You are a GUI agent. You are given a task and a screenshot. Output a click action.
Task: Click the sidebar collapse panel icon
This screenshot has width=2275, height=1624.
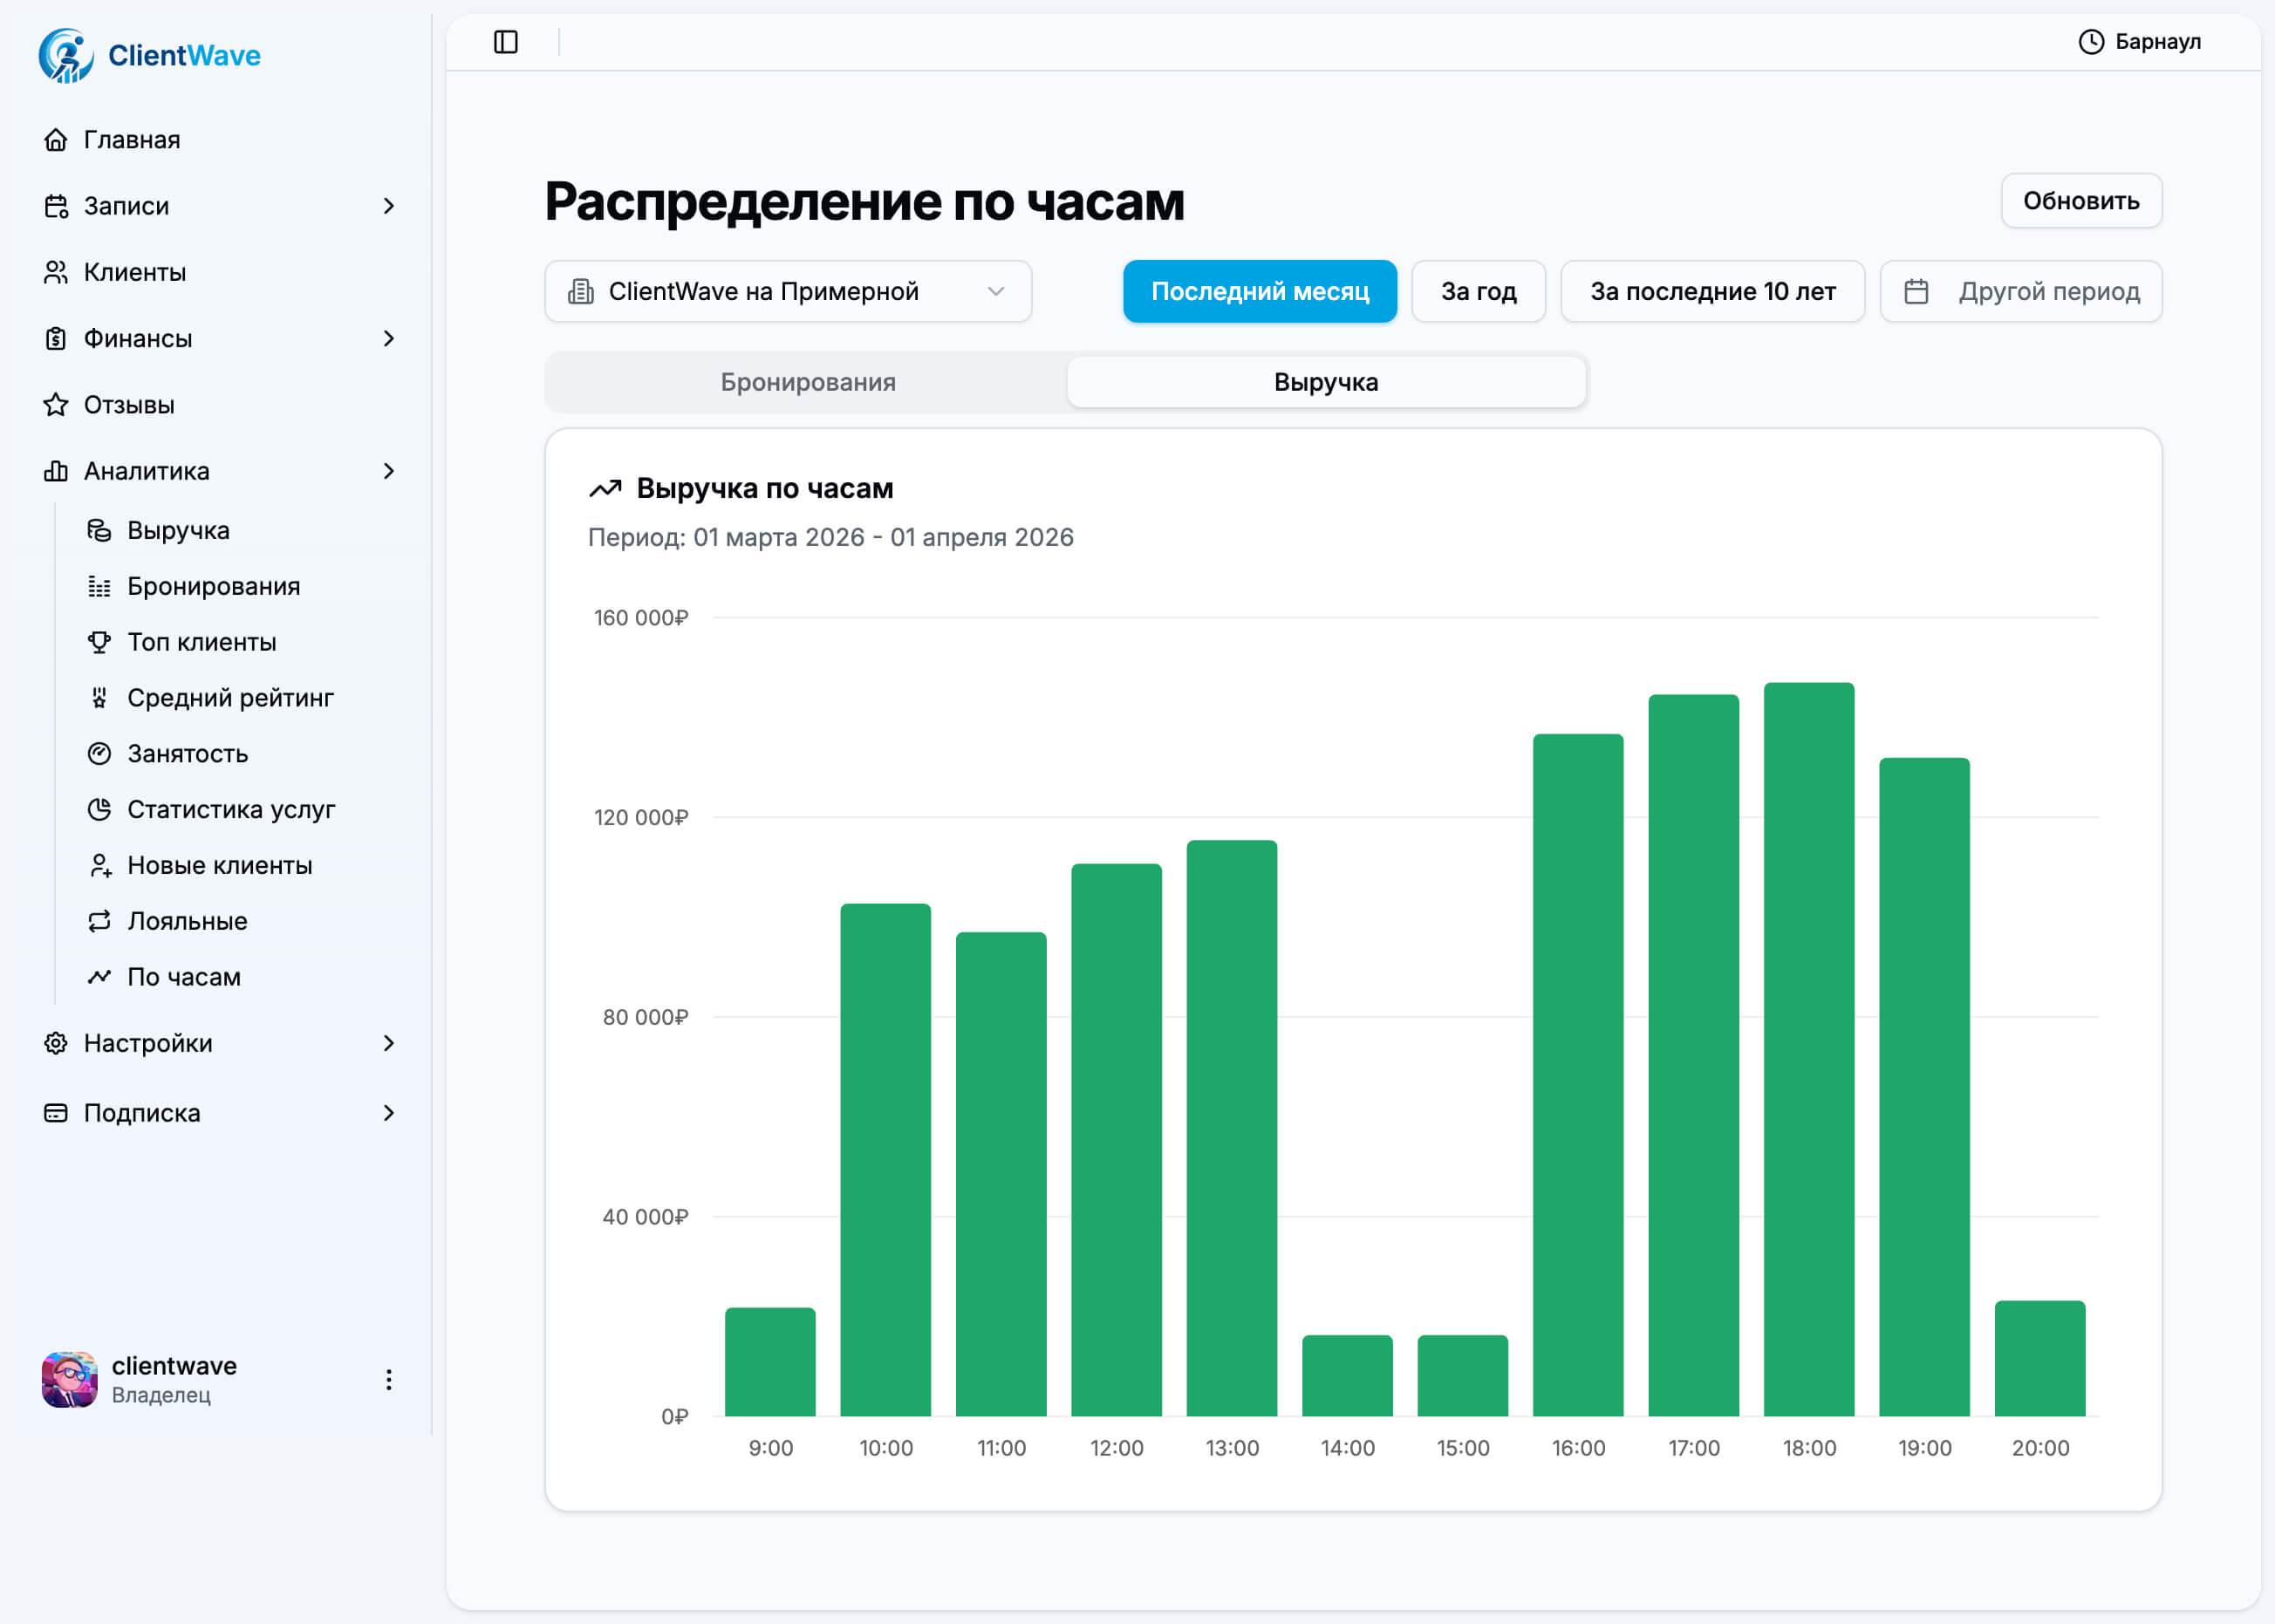coord(506,42)
